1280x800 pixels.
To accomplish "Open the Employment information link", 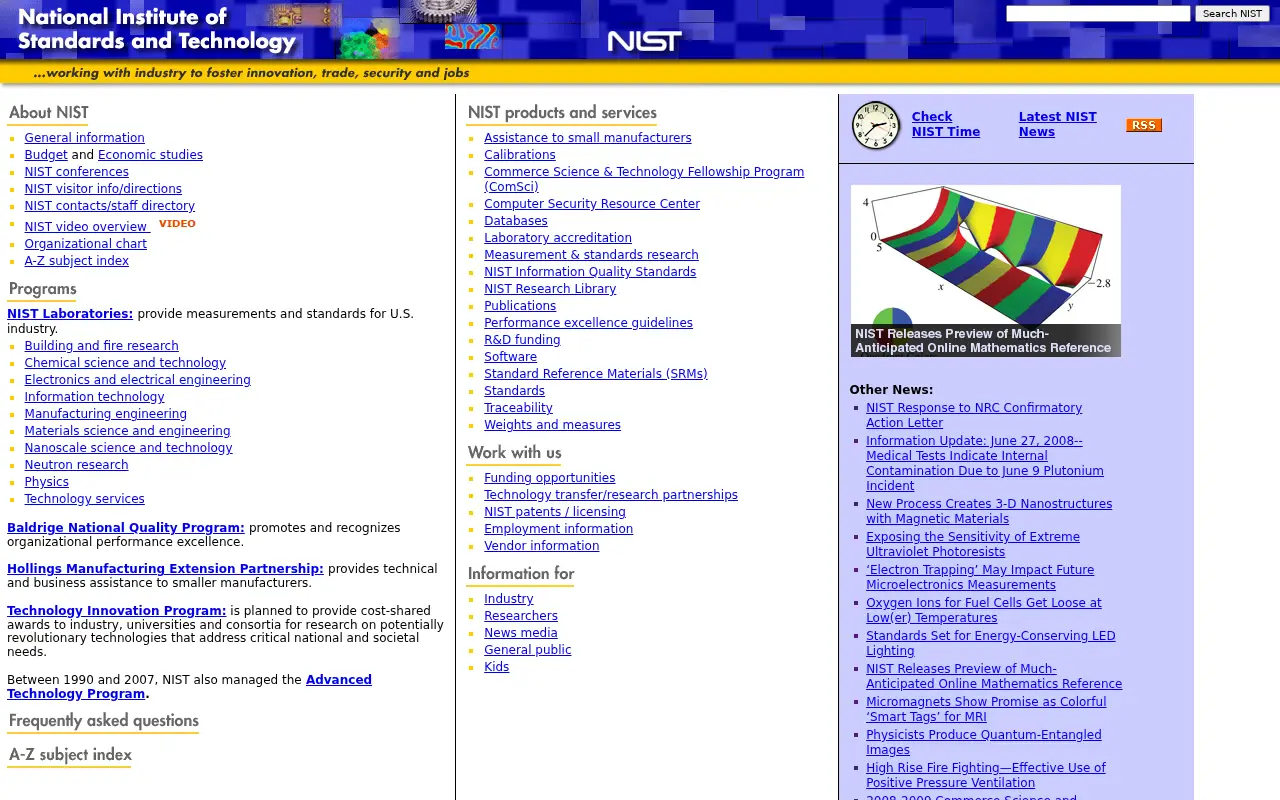I will click(558, 529).
